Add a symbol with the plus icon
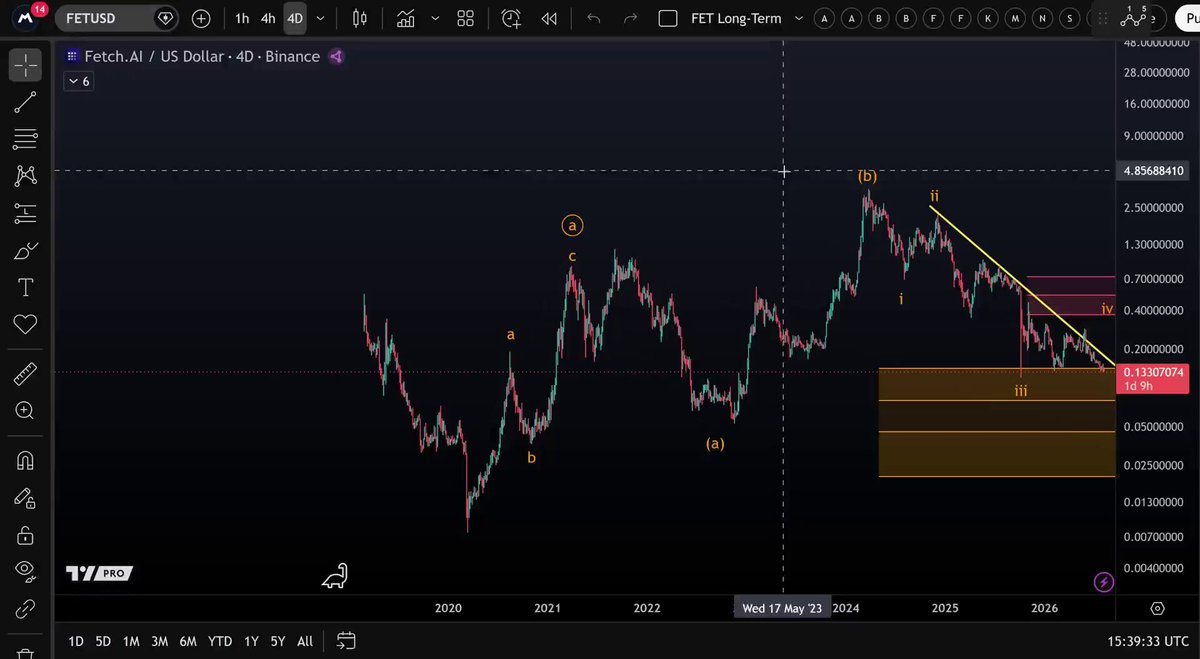The width and height of the screenshot is (1200, 659). (201, 18)
